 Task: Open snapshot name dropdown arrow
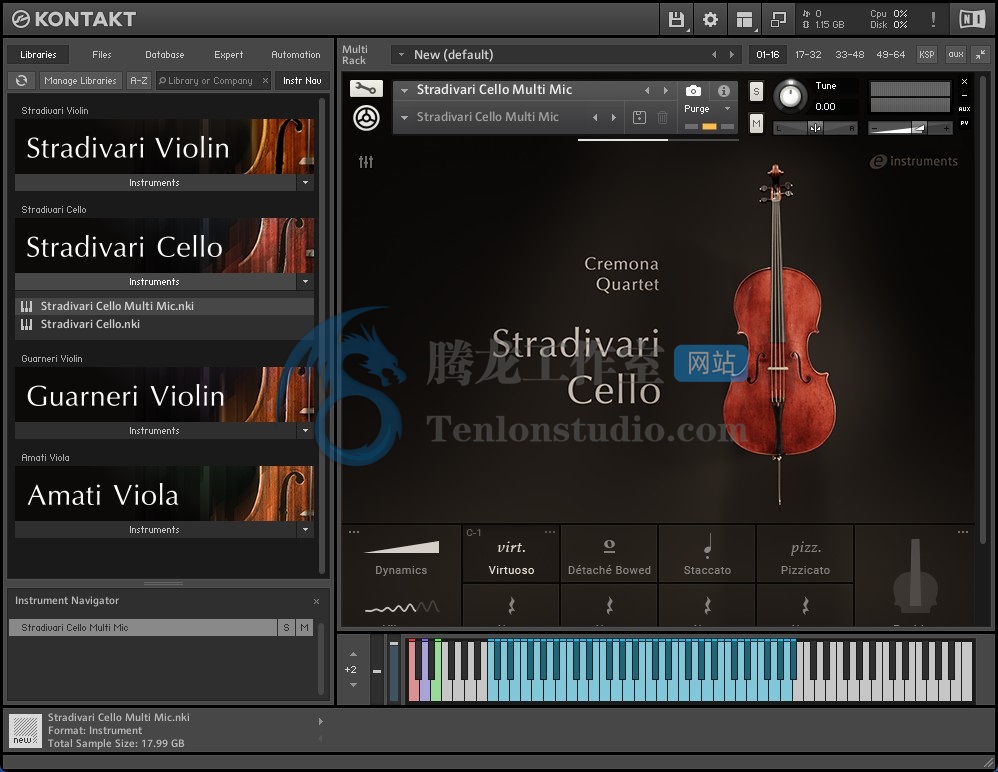(404, 117)
